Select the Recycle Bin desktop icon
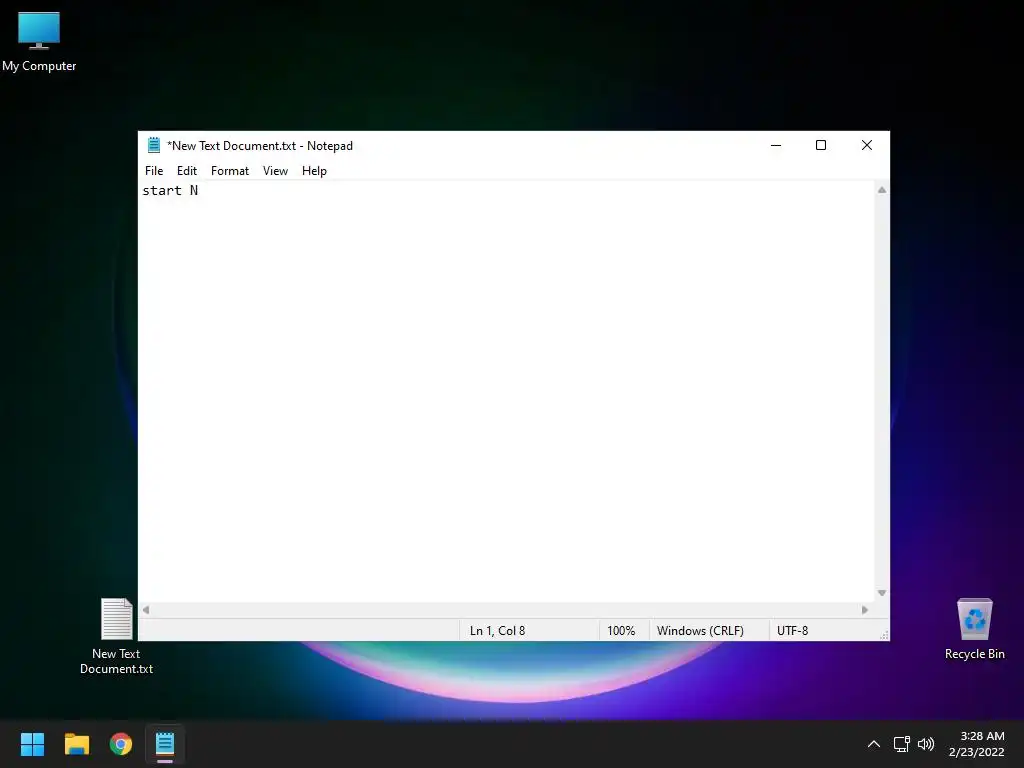Viewport: 1024px width, 768px height. click(x=974, y=630)
